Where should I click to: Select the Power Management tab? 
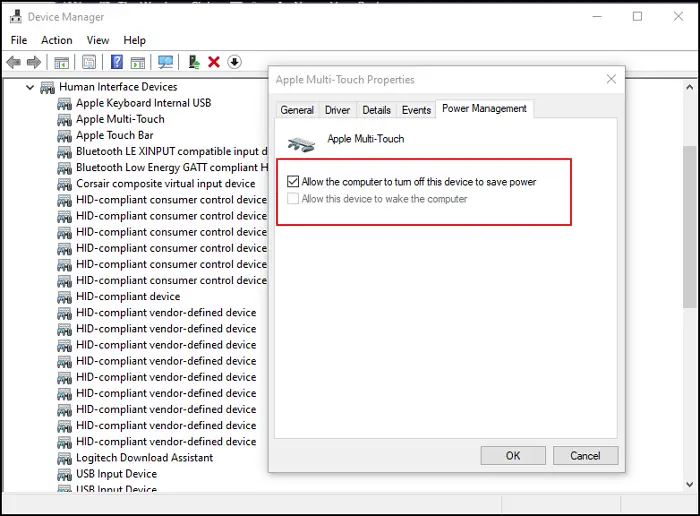tap(484, 108)
